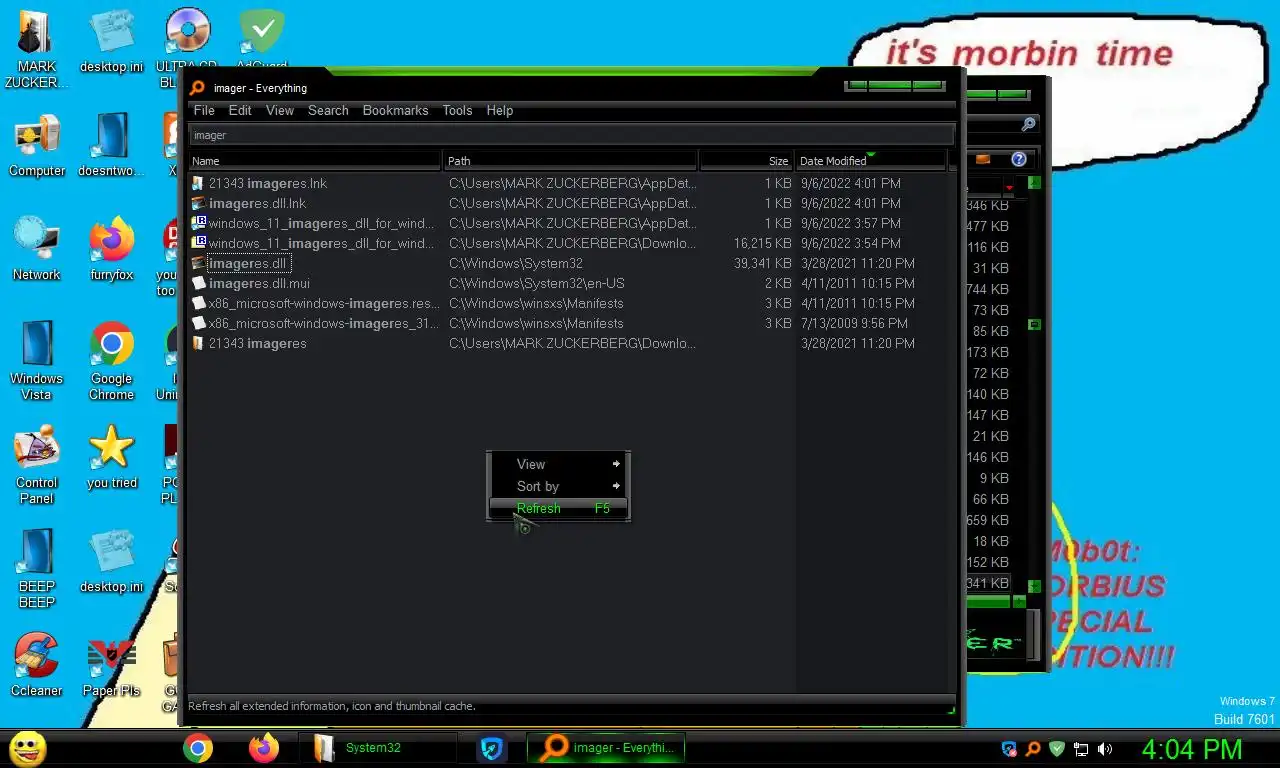Open the Computer desktop icon
The height and width of the screenshot is (768, 1280).
tap(37, 145)
